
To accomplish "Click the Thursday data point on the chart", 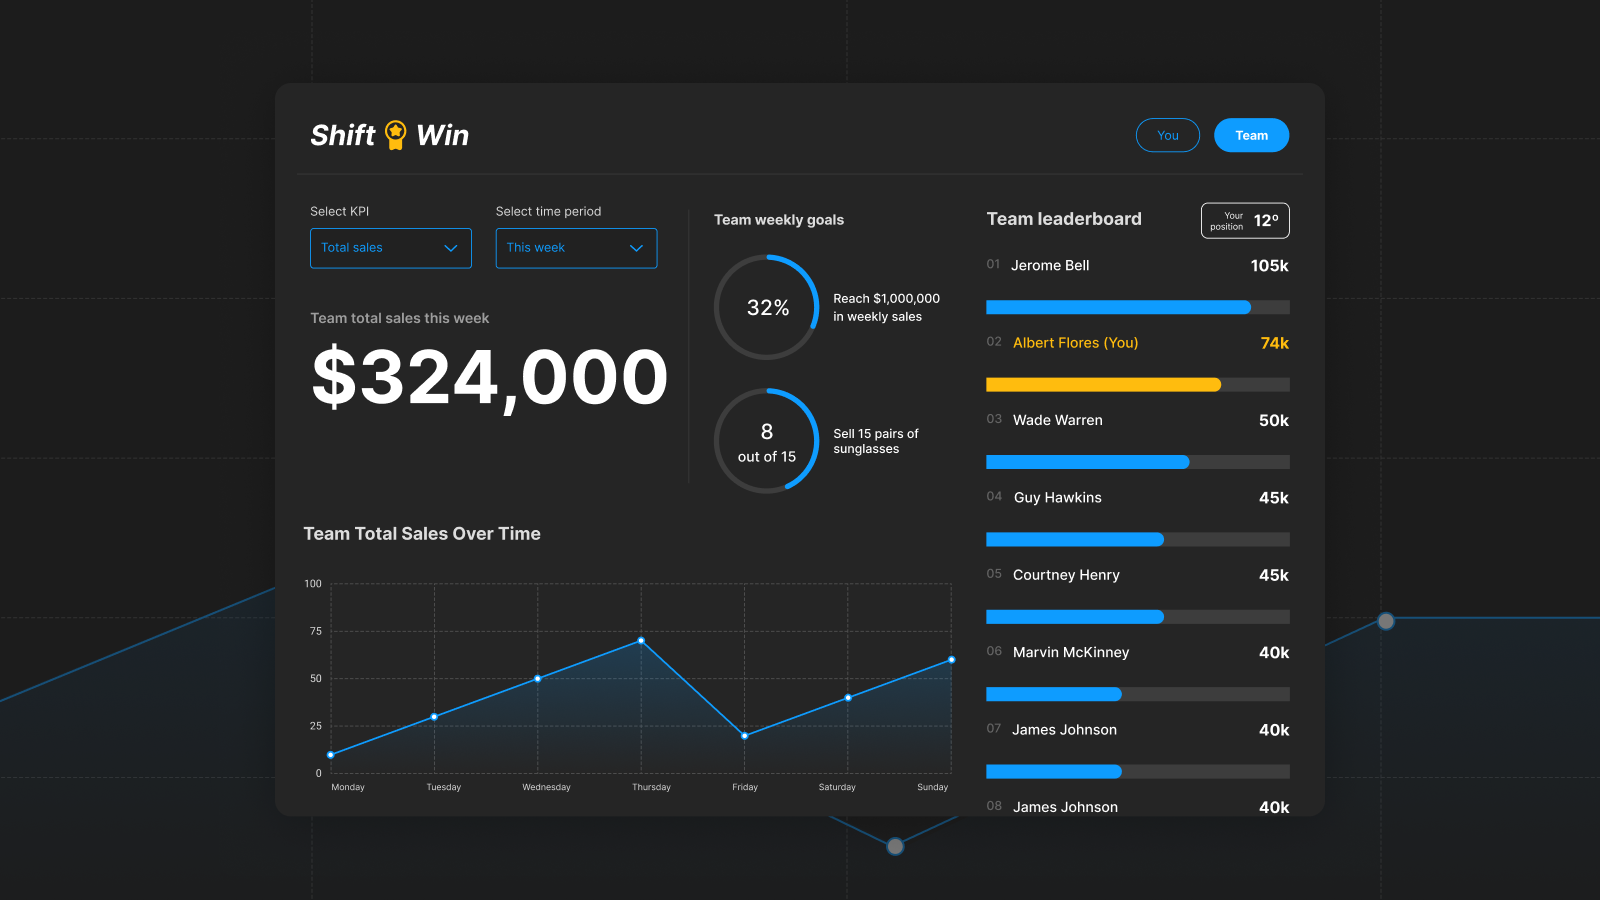I will (641, 640).
